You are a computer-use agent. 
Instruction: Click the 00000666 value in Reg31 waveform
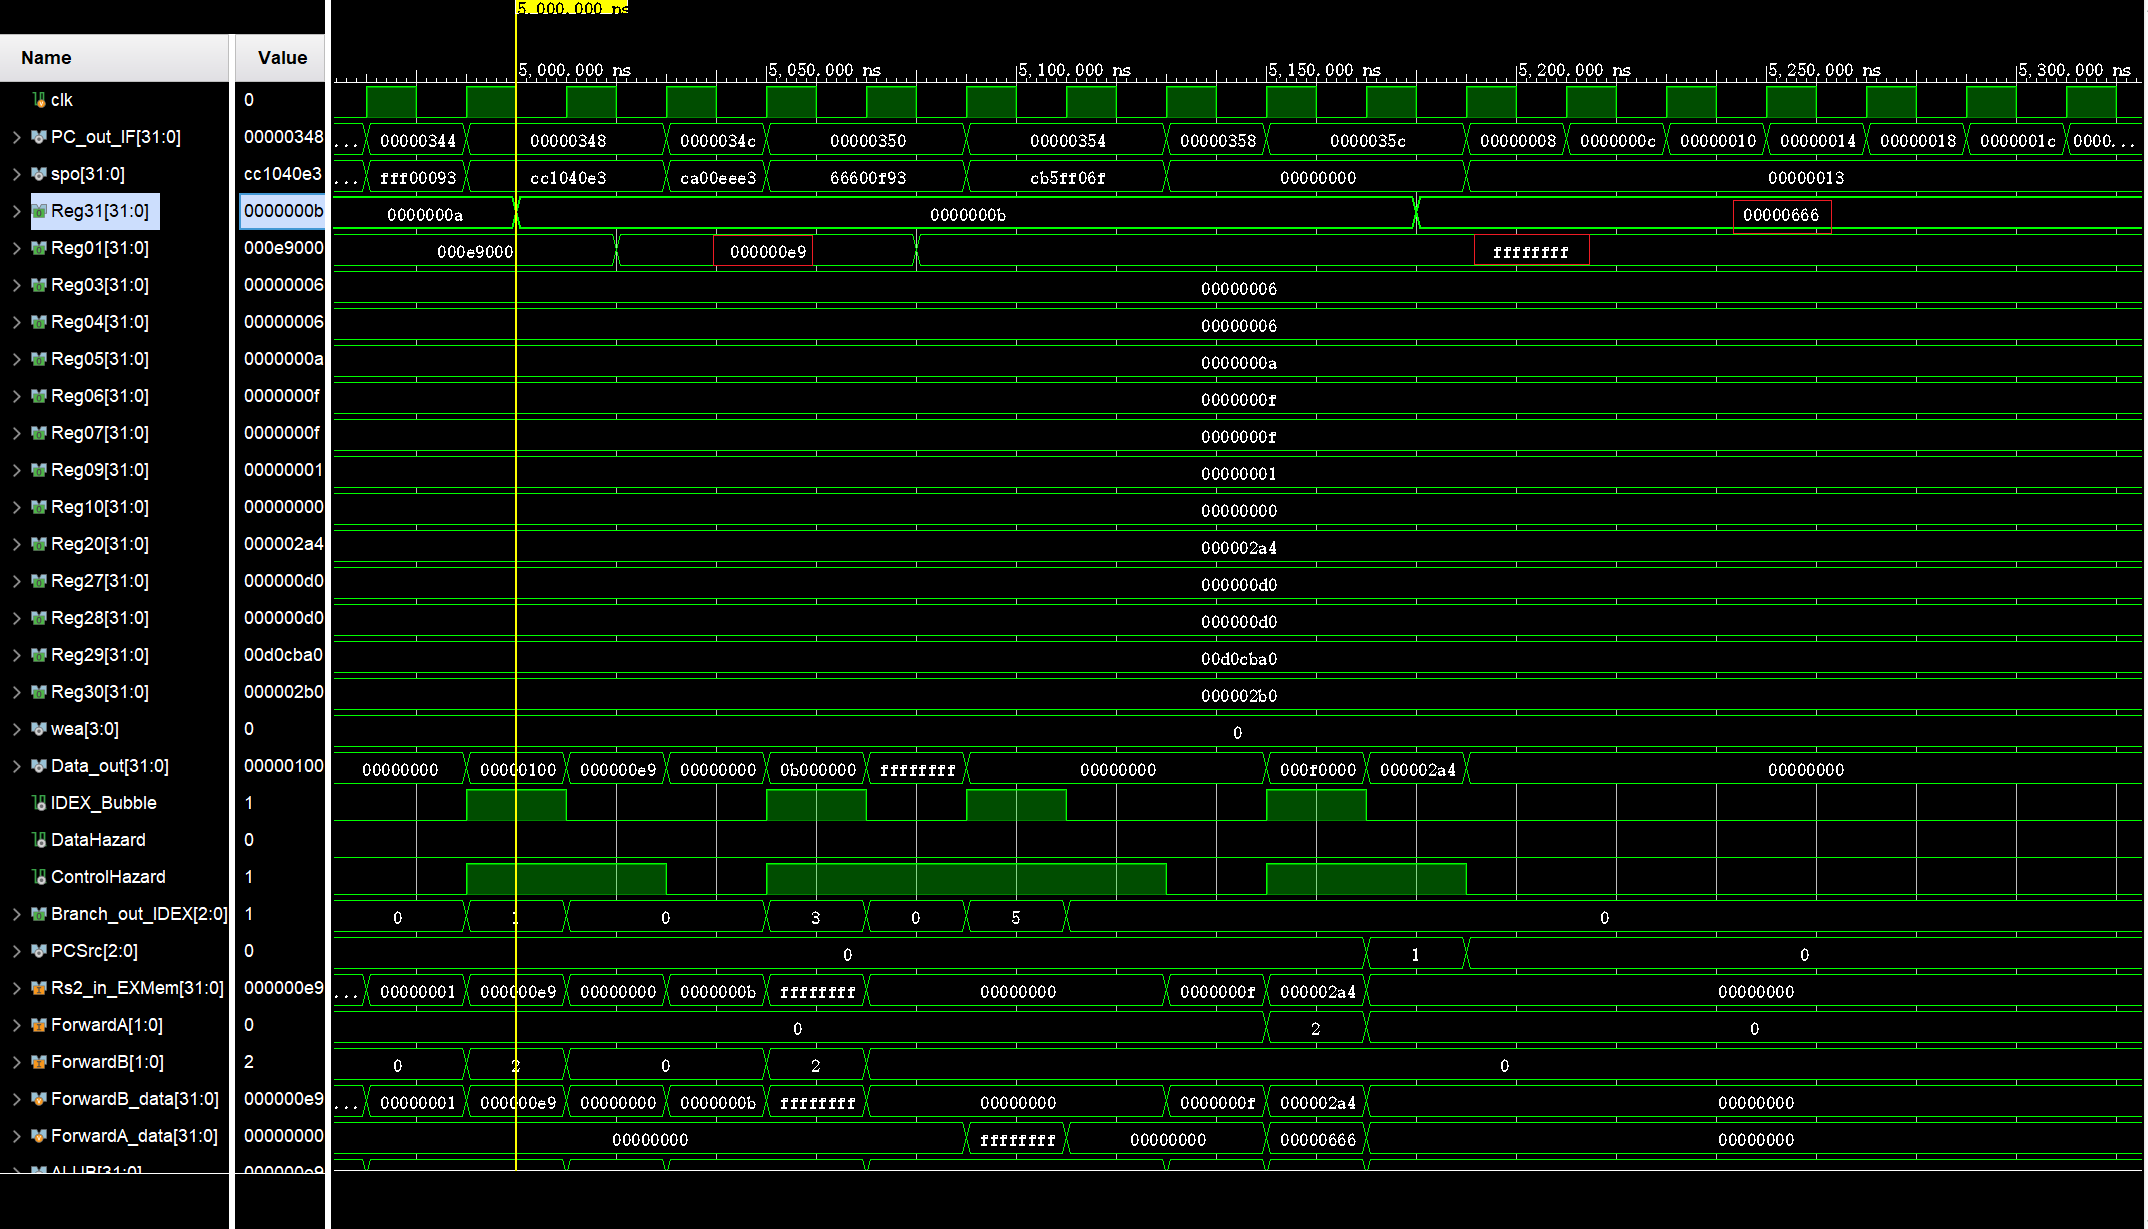(x=1781, y=215)
